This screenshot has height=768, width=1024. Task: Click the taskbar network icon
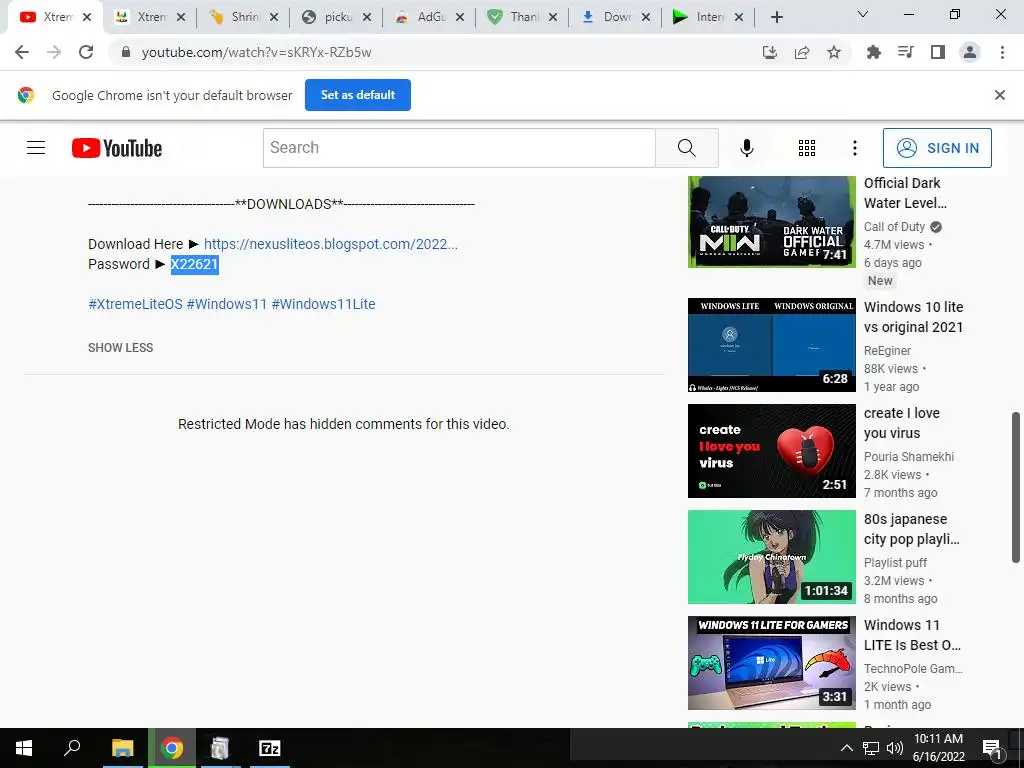[871, 748]
